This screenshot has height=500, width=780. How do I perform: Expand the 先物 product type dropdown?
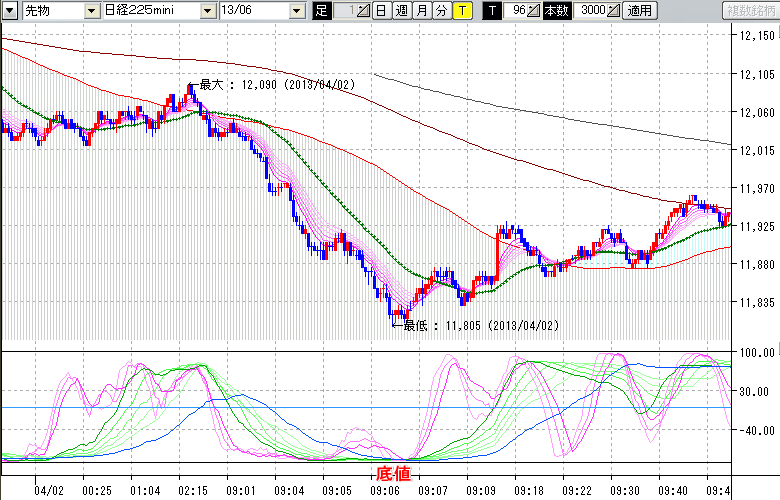[92, 11]
